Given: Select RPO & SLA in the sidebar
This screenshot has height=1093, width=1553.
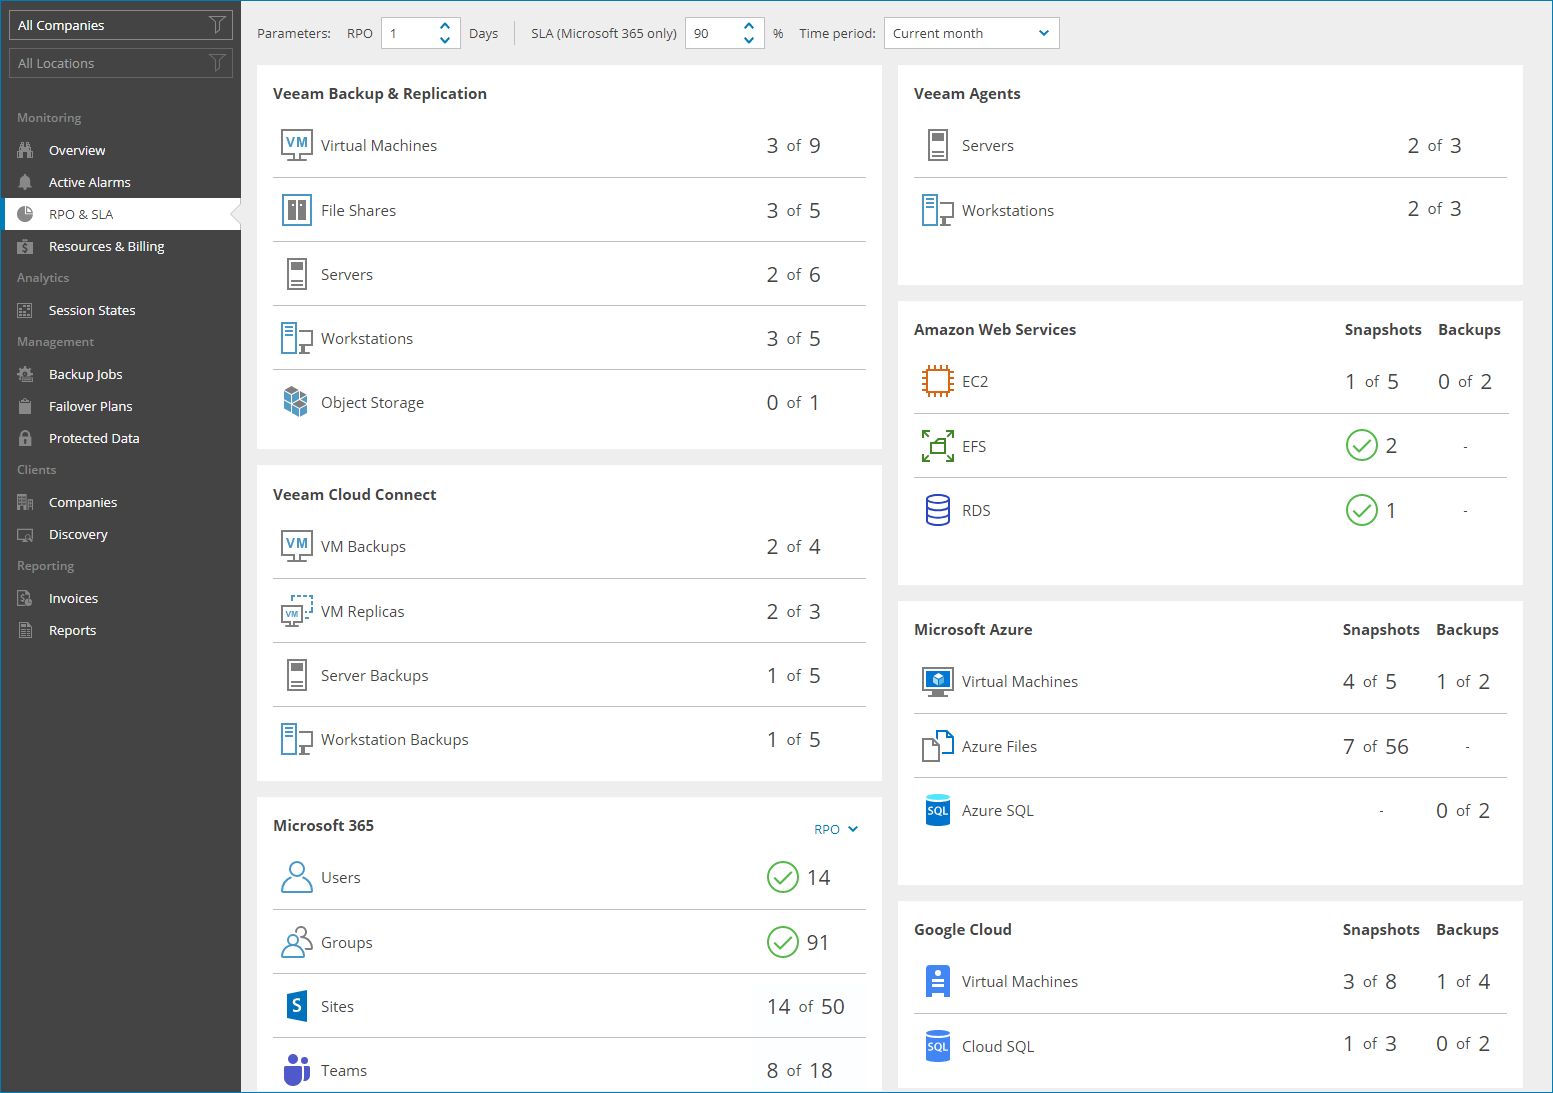Looking at the screenshot, I should [121, 214].
